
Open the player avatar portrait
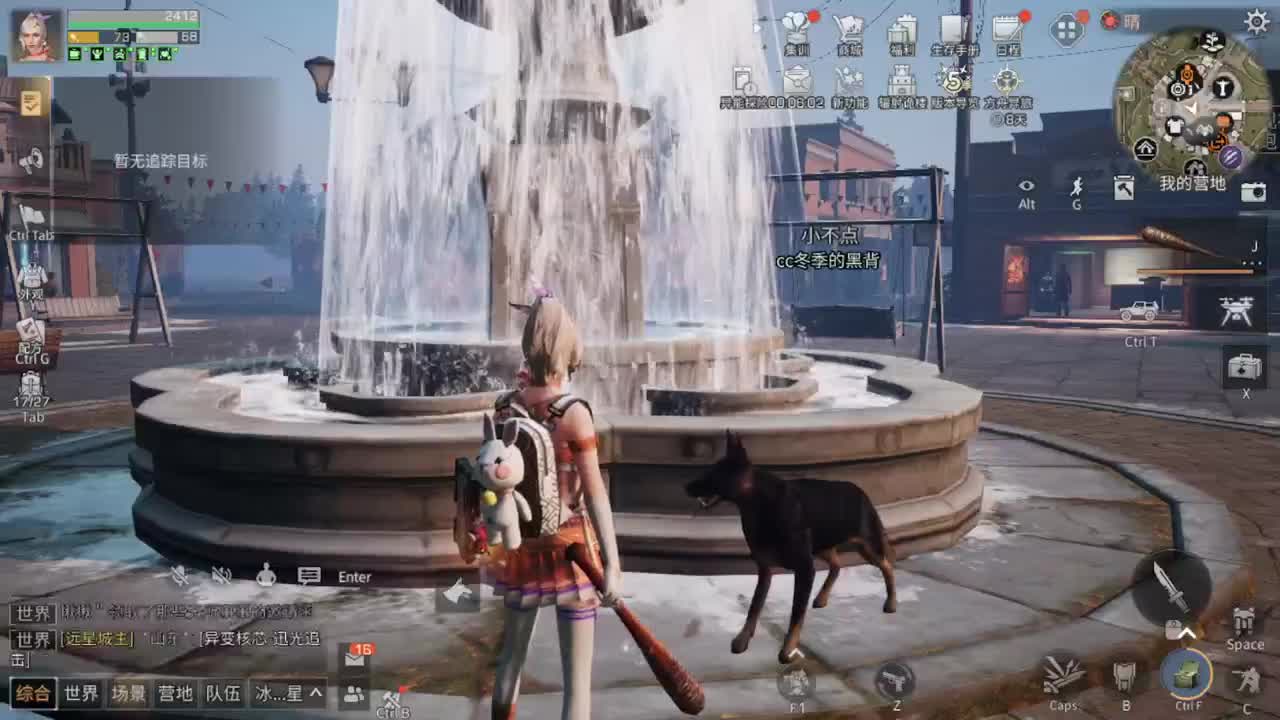(x=37, y=35)
